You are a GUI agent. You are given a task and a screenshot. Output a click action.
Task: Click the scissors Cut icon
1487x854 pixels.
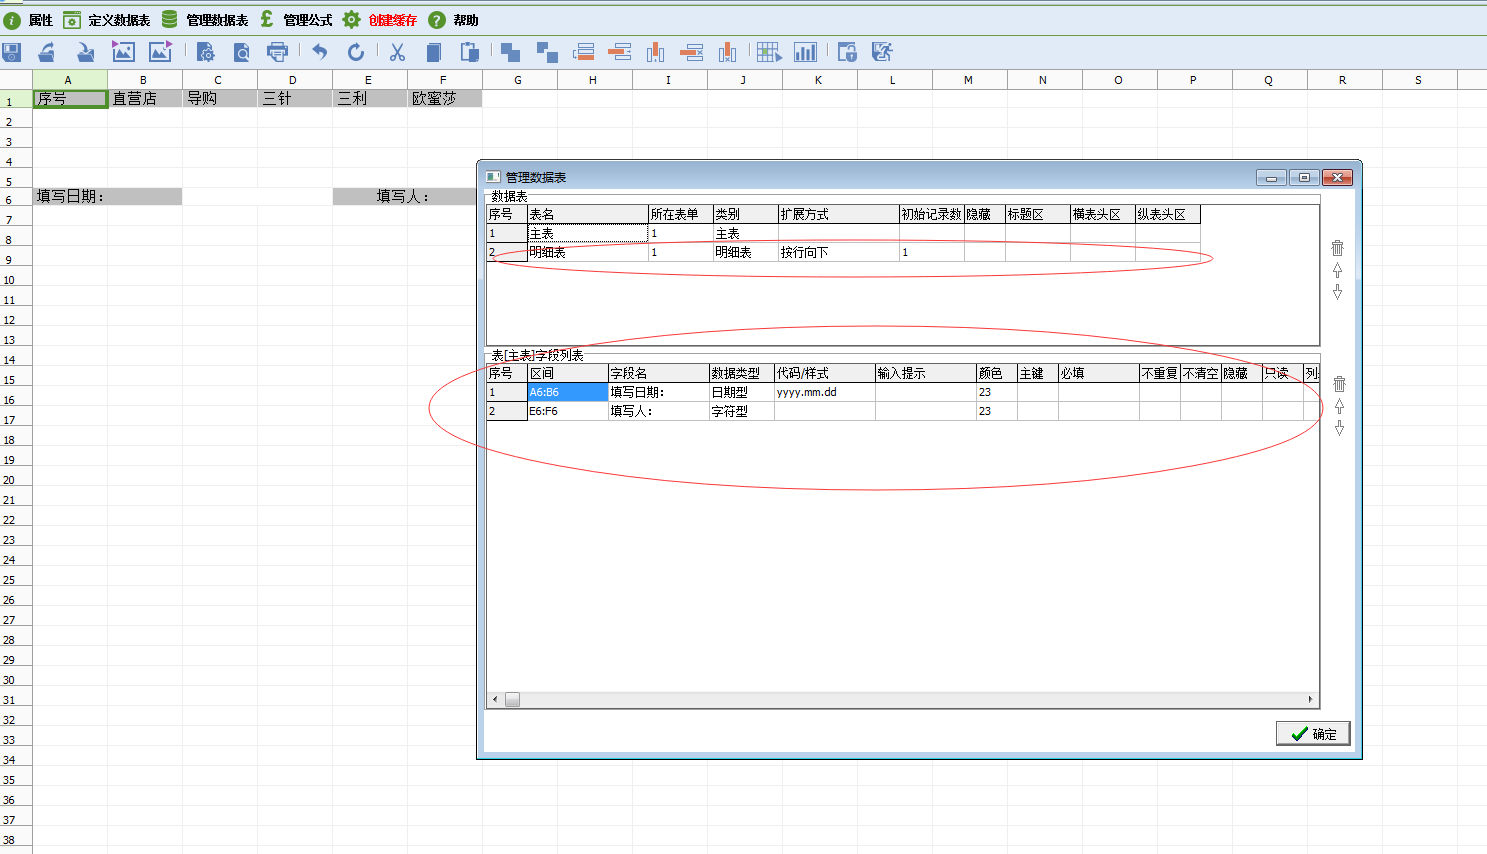coord(397,52)
